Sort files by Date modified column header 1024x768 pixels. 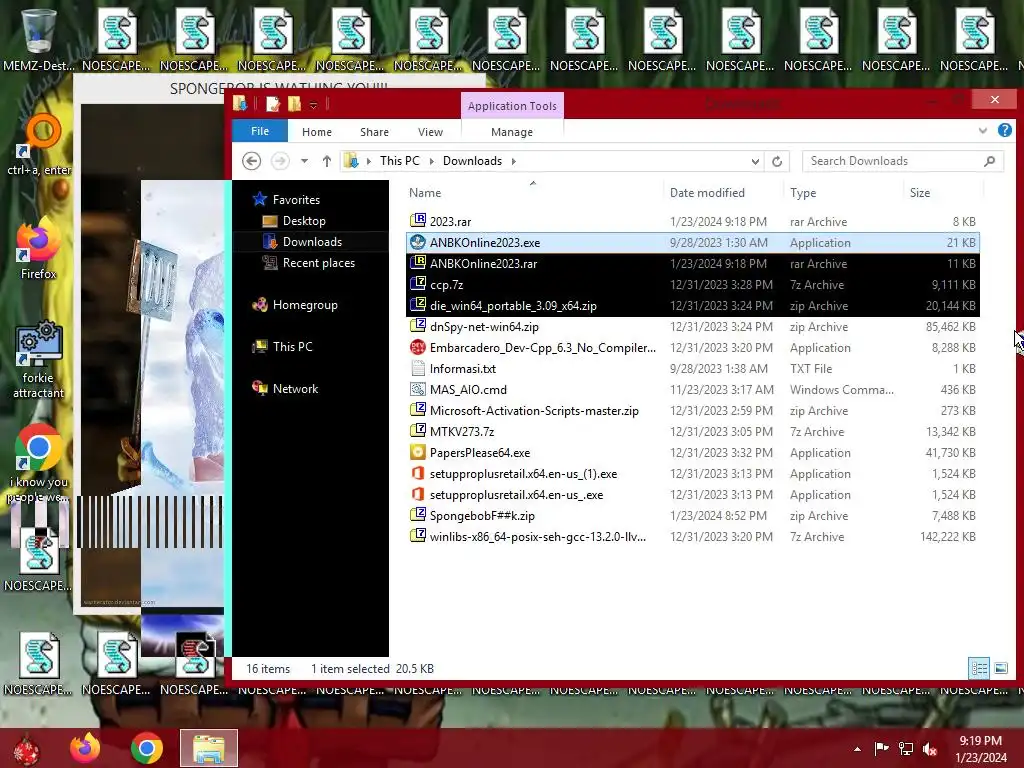click(707, 193)
